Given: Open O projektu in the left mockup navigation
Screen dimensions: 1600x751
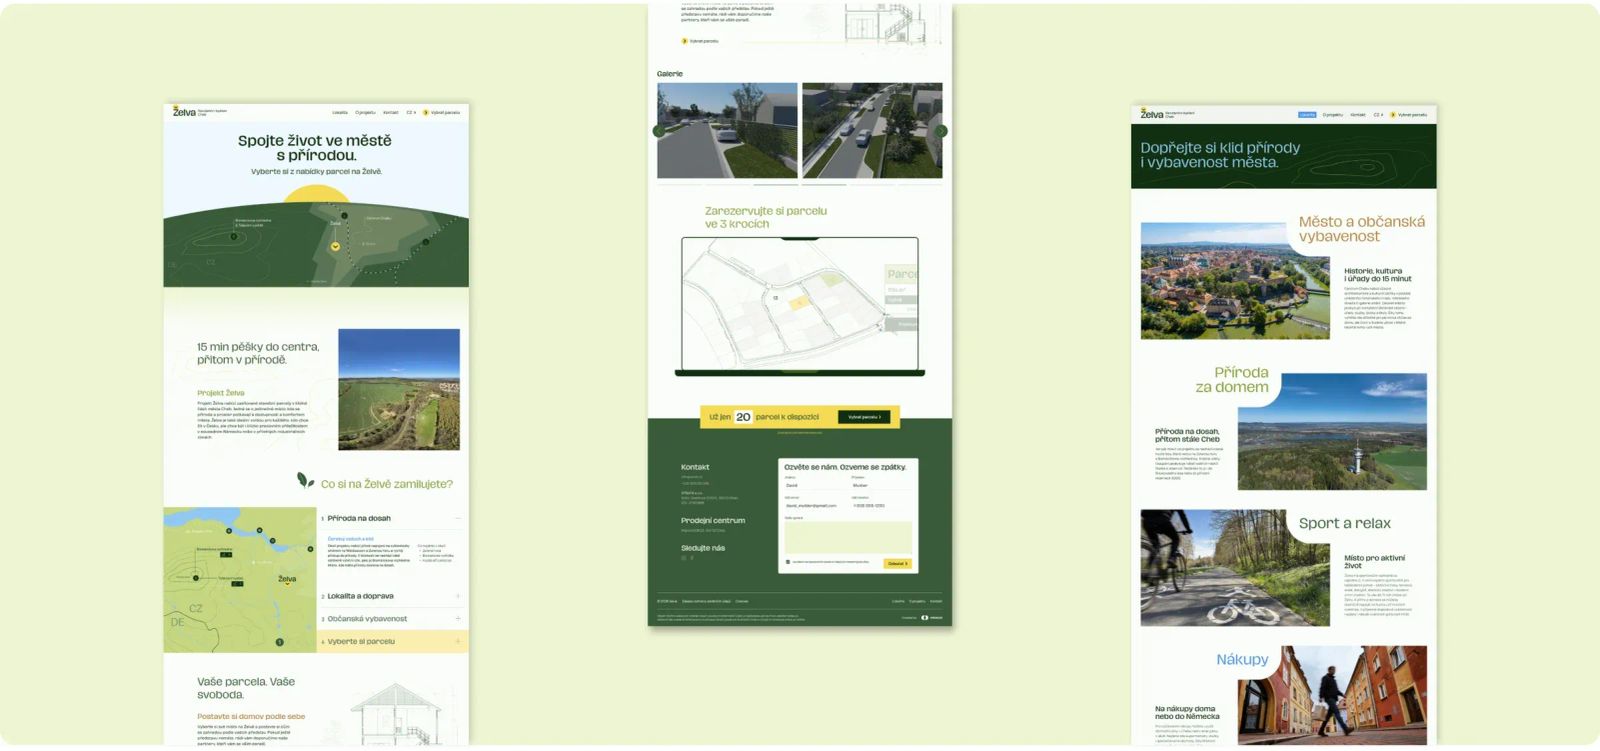Looking at the screenshot, I should coord(365,113).
